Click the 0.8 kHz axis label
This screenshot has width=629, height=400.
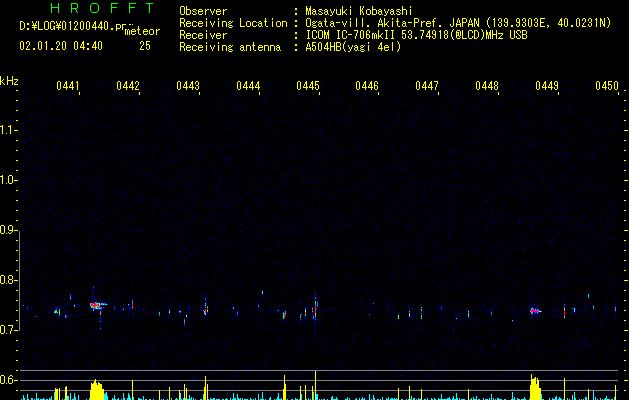click(8, 280)
